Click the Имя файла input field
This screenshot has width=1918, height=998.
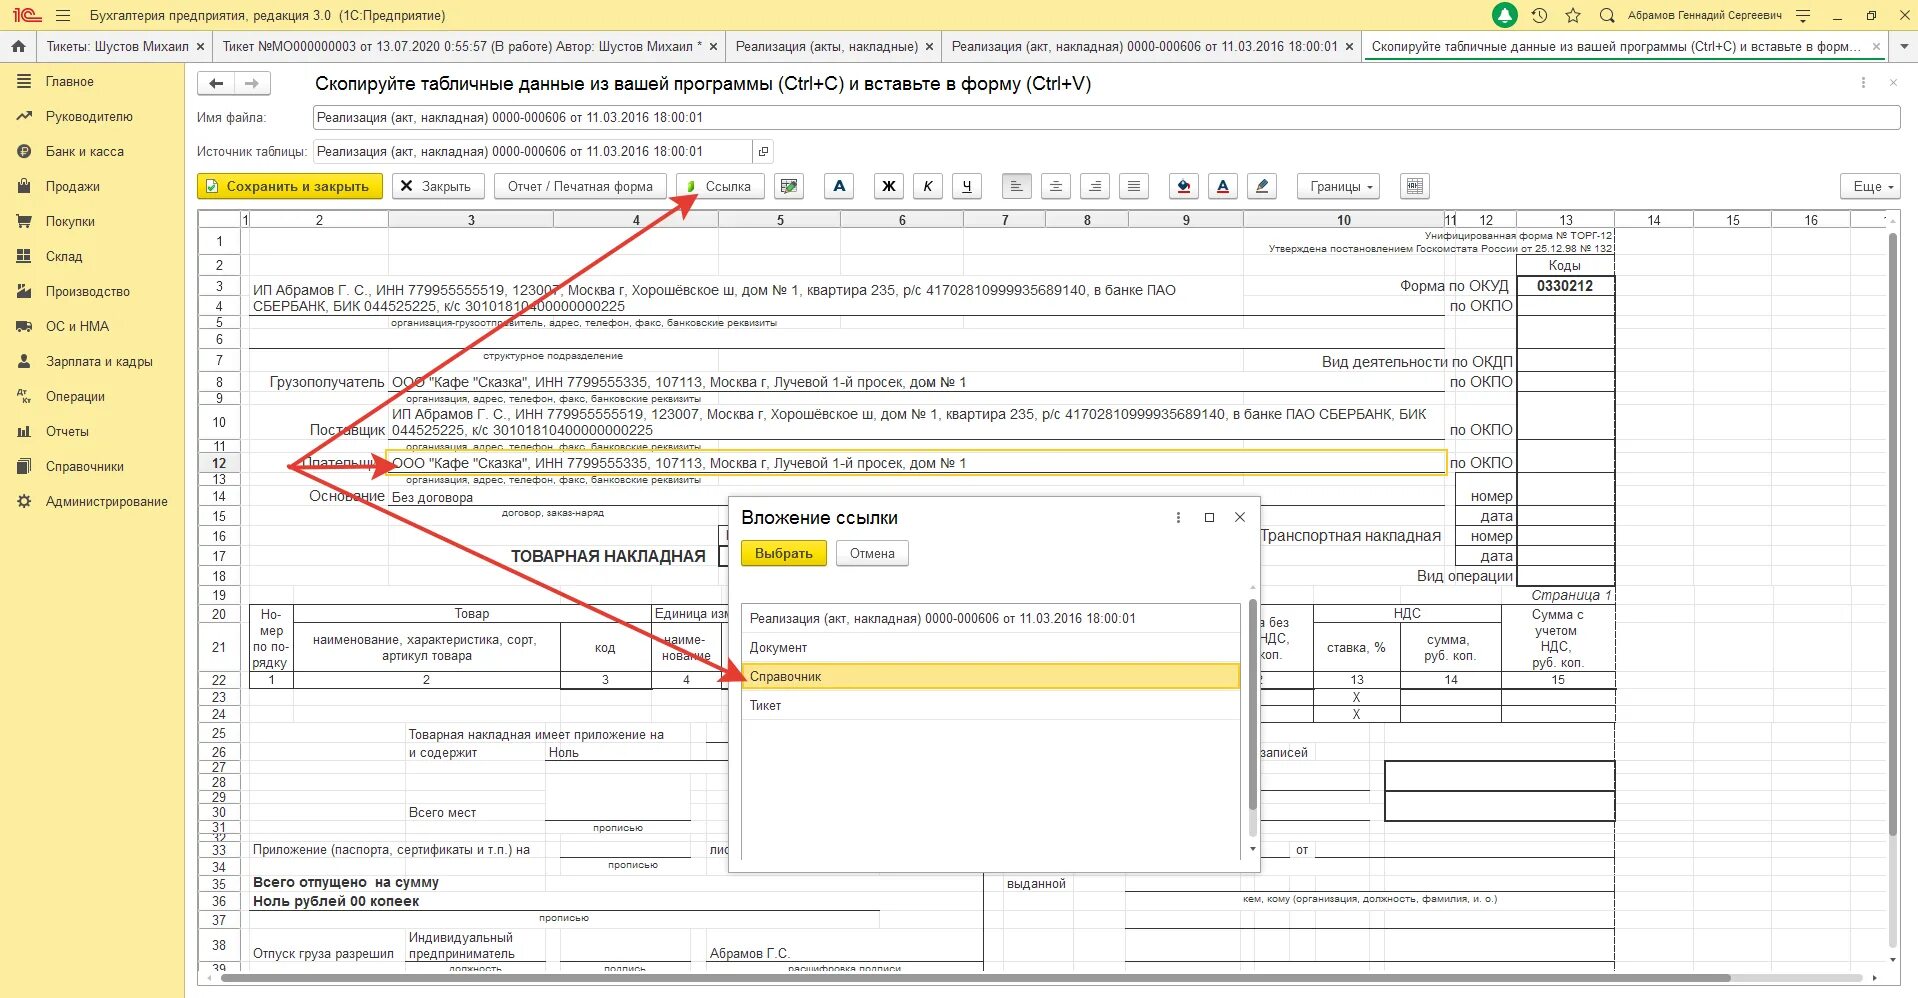point(1106,117)
